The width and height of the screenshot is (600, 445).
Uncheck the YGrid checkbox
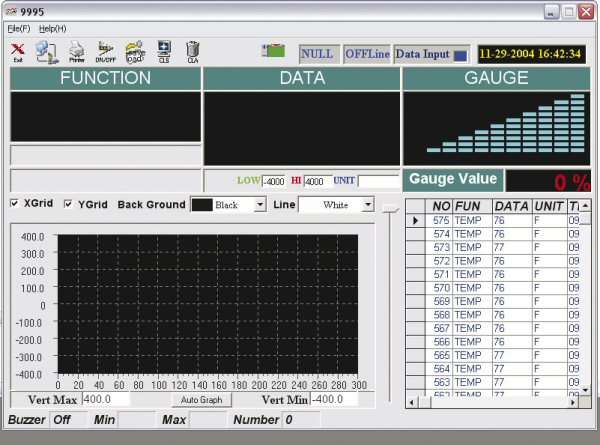(68, 204)
